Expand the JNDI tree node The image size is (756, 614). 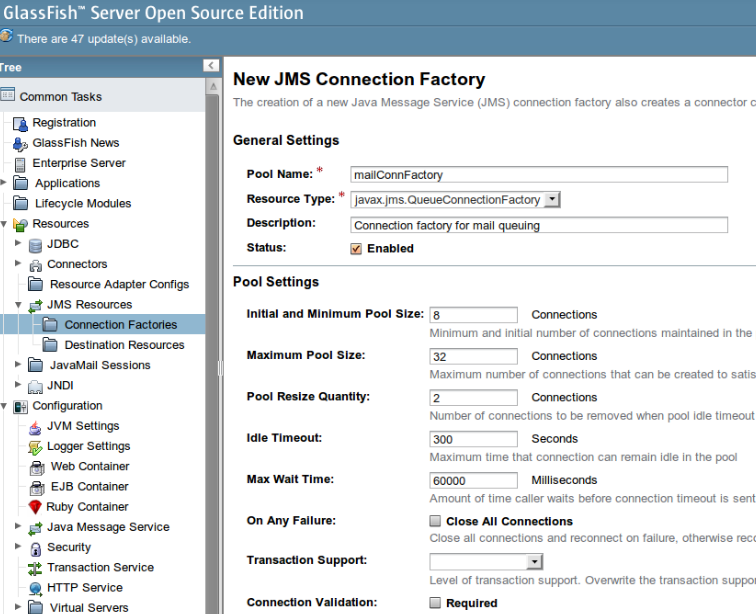click(x=18, y=384)
